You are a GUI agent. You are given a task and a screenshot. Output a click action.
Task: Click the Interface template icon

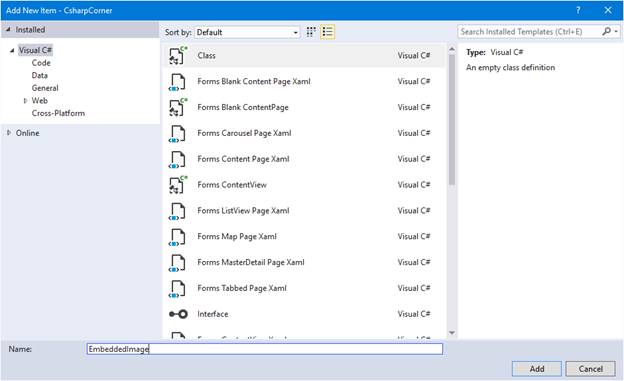(x=178, y=314)
